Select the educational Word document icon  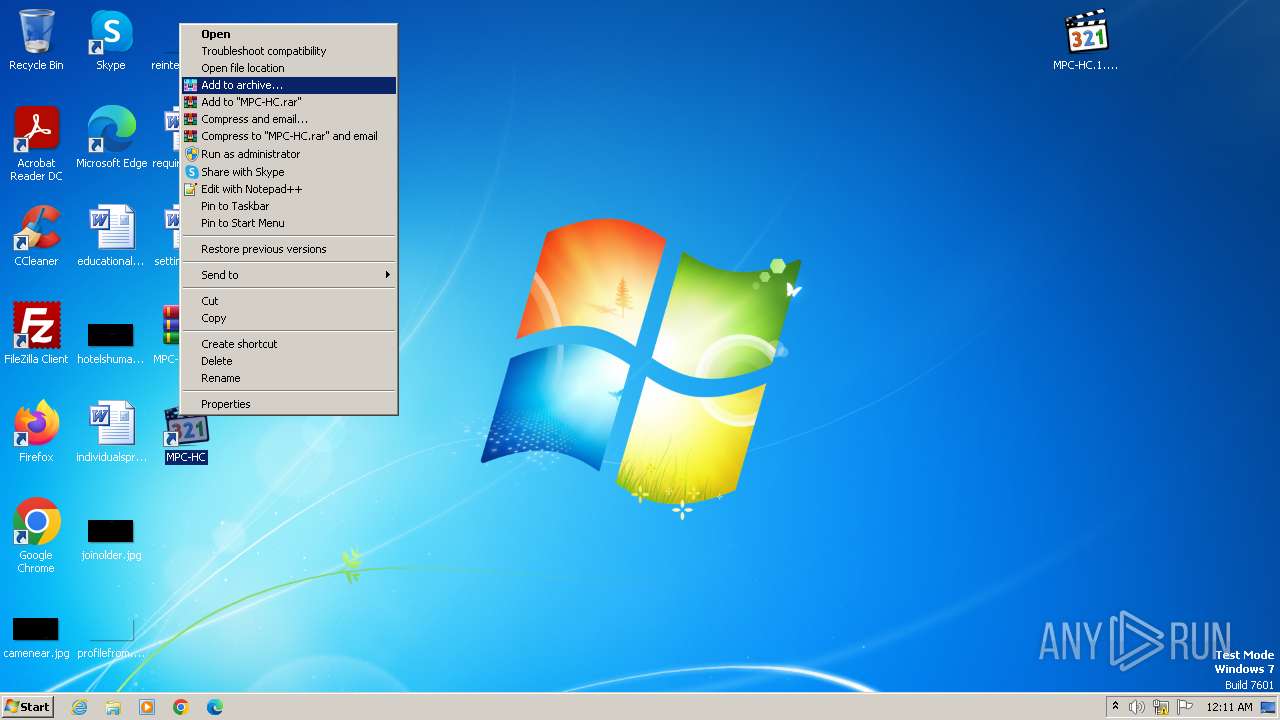(x=111, y=236)
